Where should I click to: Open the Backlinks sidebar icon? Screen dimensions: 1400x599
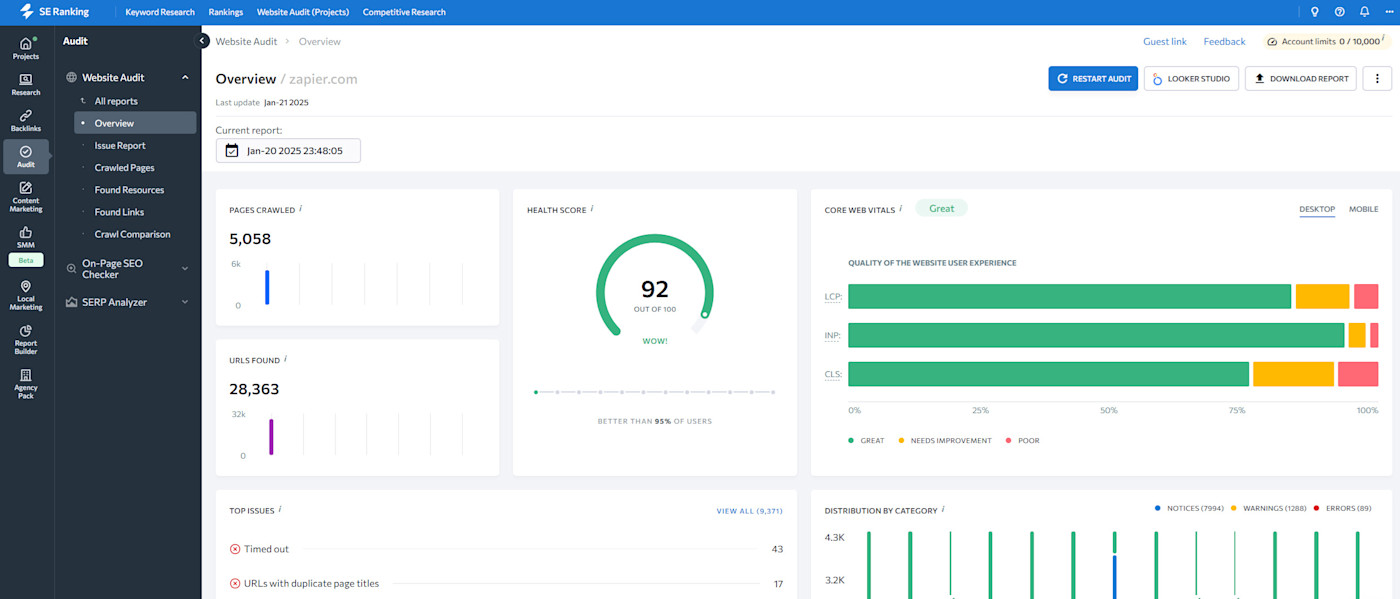click(26, 120)
